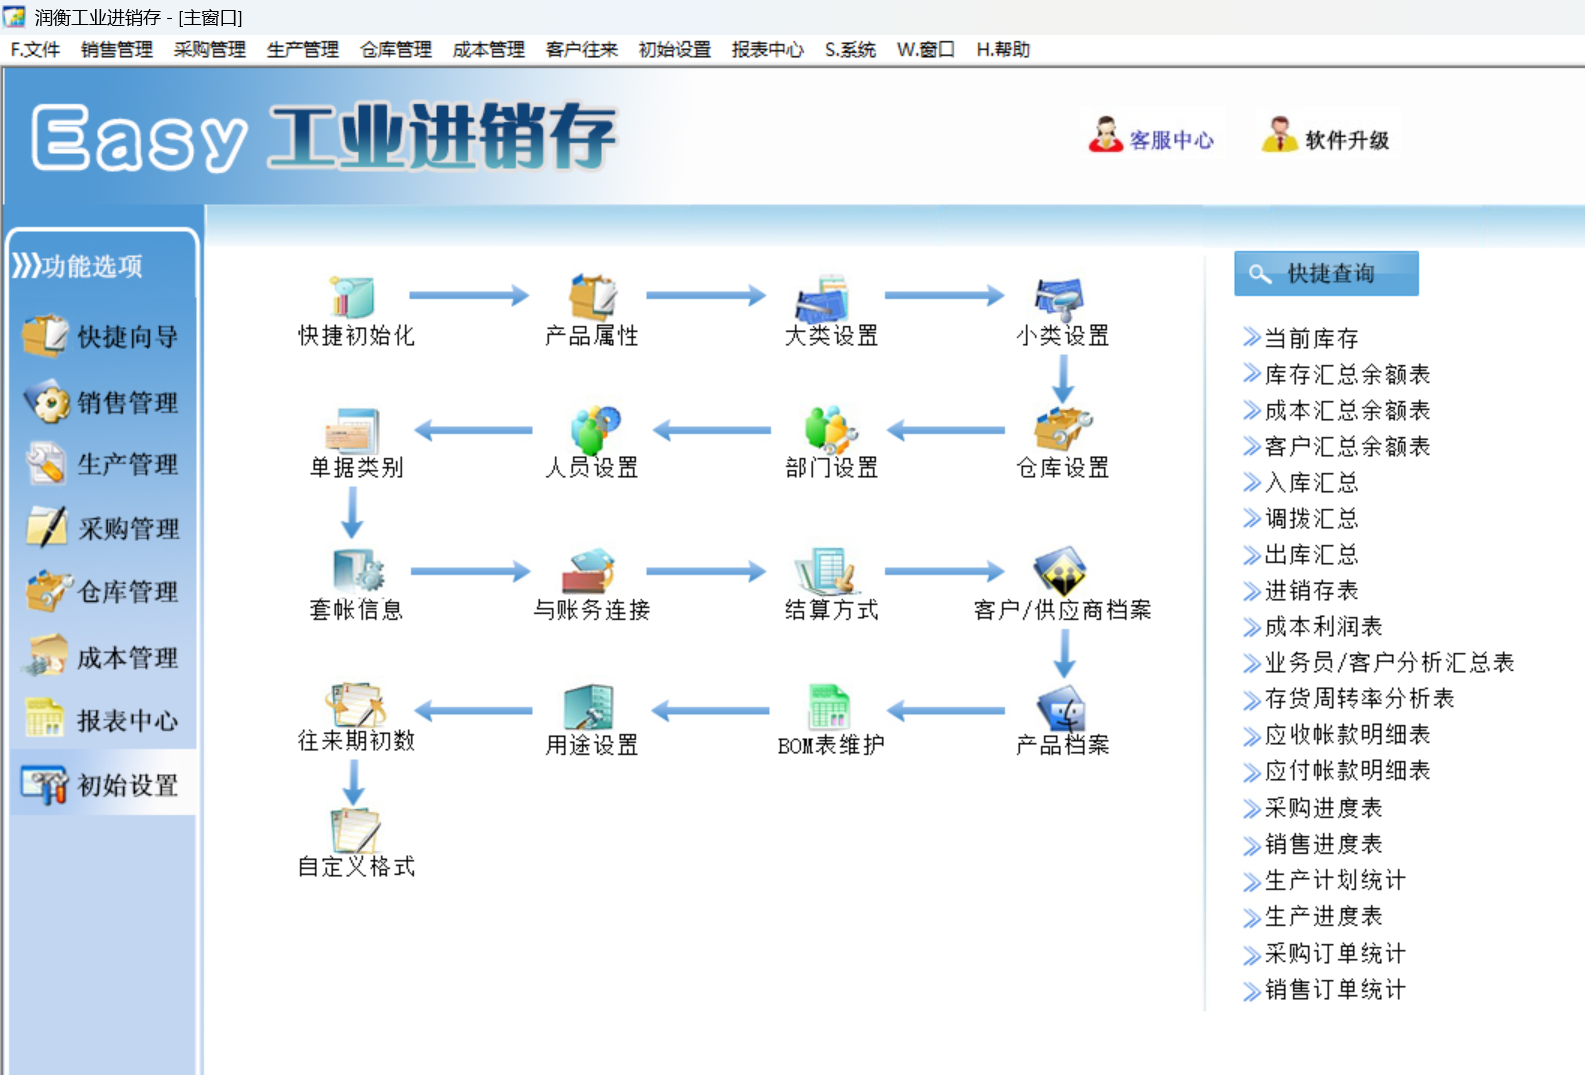Select 采购管理 in the sidebar
The image size is (1585, 1075).
point(101,528)
